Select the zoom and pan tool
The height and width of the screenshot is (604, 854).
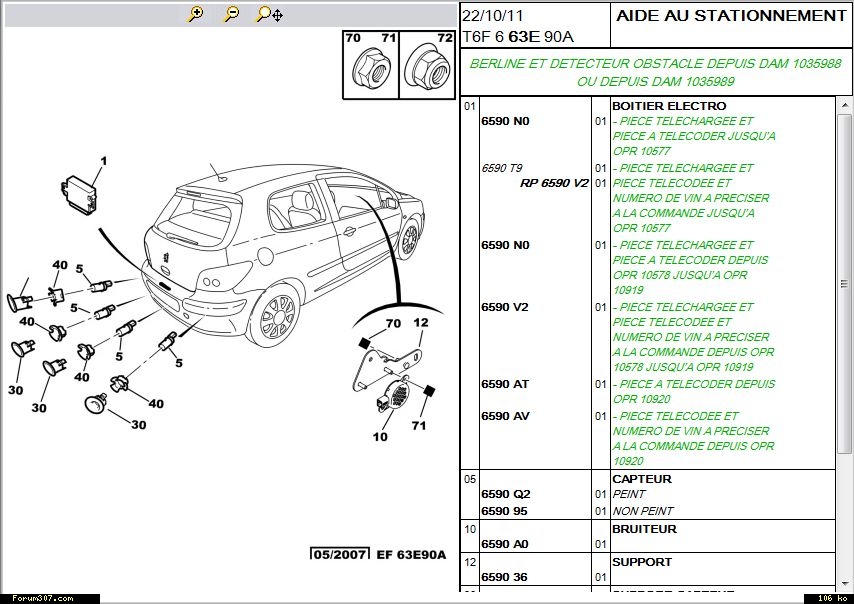point(269,14)
